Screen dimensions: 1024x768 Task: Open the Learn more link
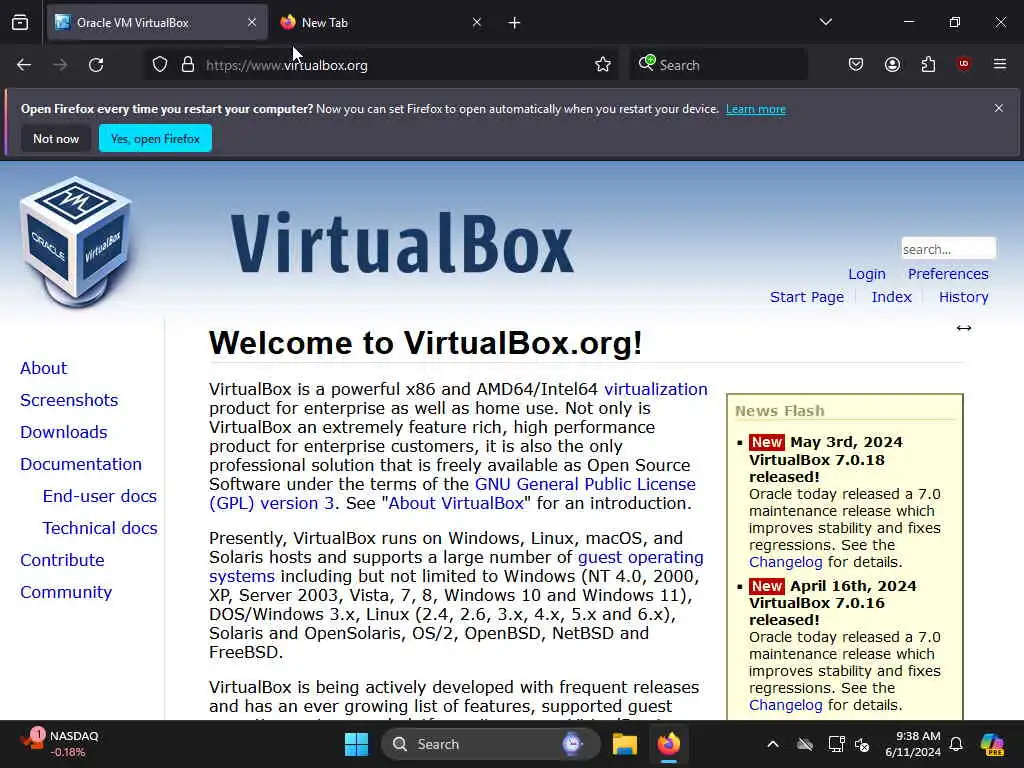coord(756,109)
